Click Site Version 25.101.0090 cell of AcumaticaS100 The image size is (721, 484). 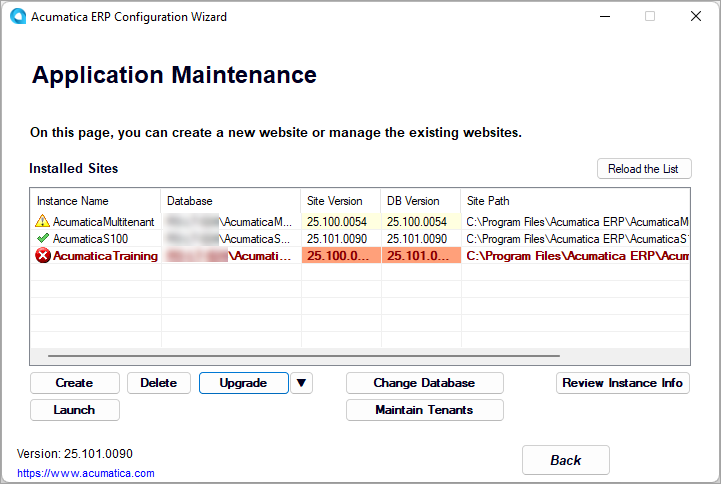[x=341, y=239]
